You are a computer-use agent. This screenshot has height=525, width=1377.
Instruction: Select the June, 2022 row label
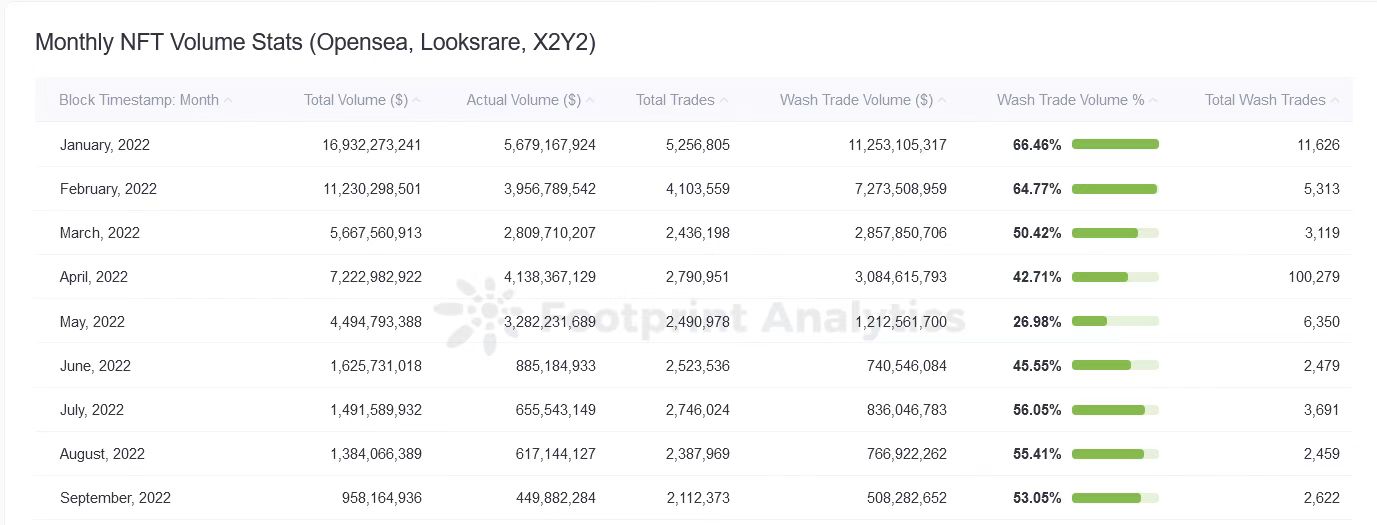click(x=95, y=366)
